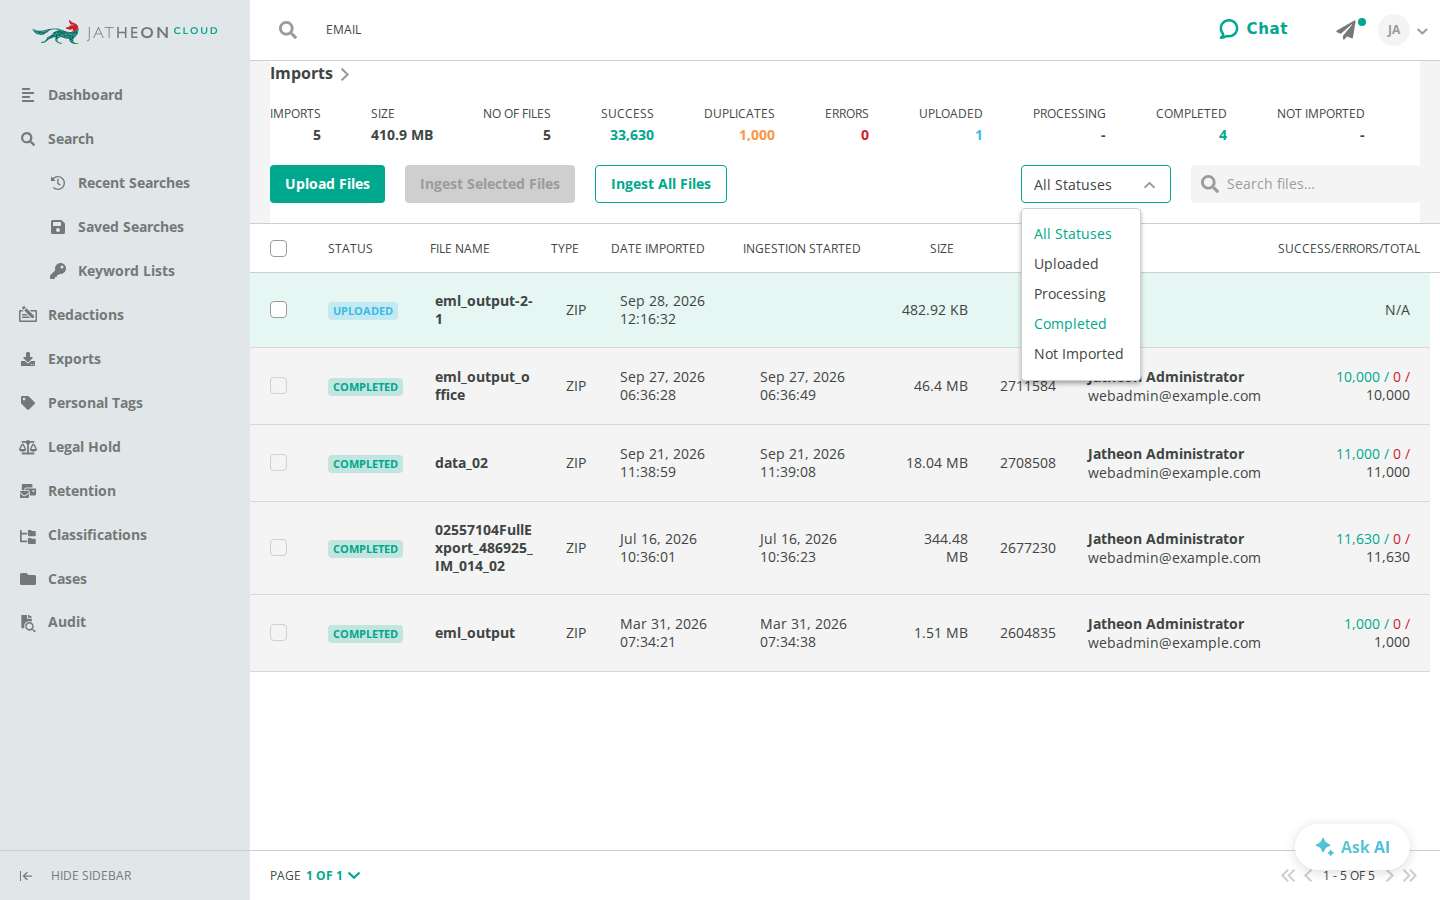
Task: Open the JA user account menu
Action: 1402,30
